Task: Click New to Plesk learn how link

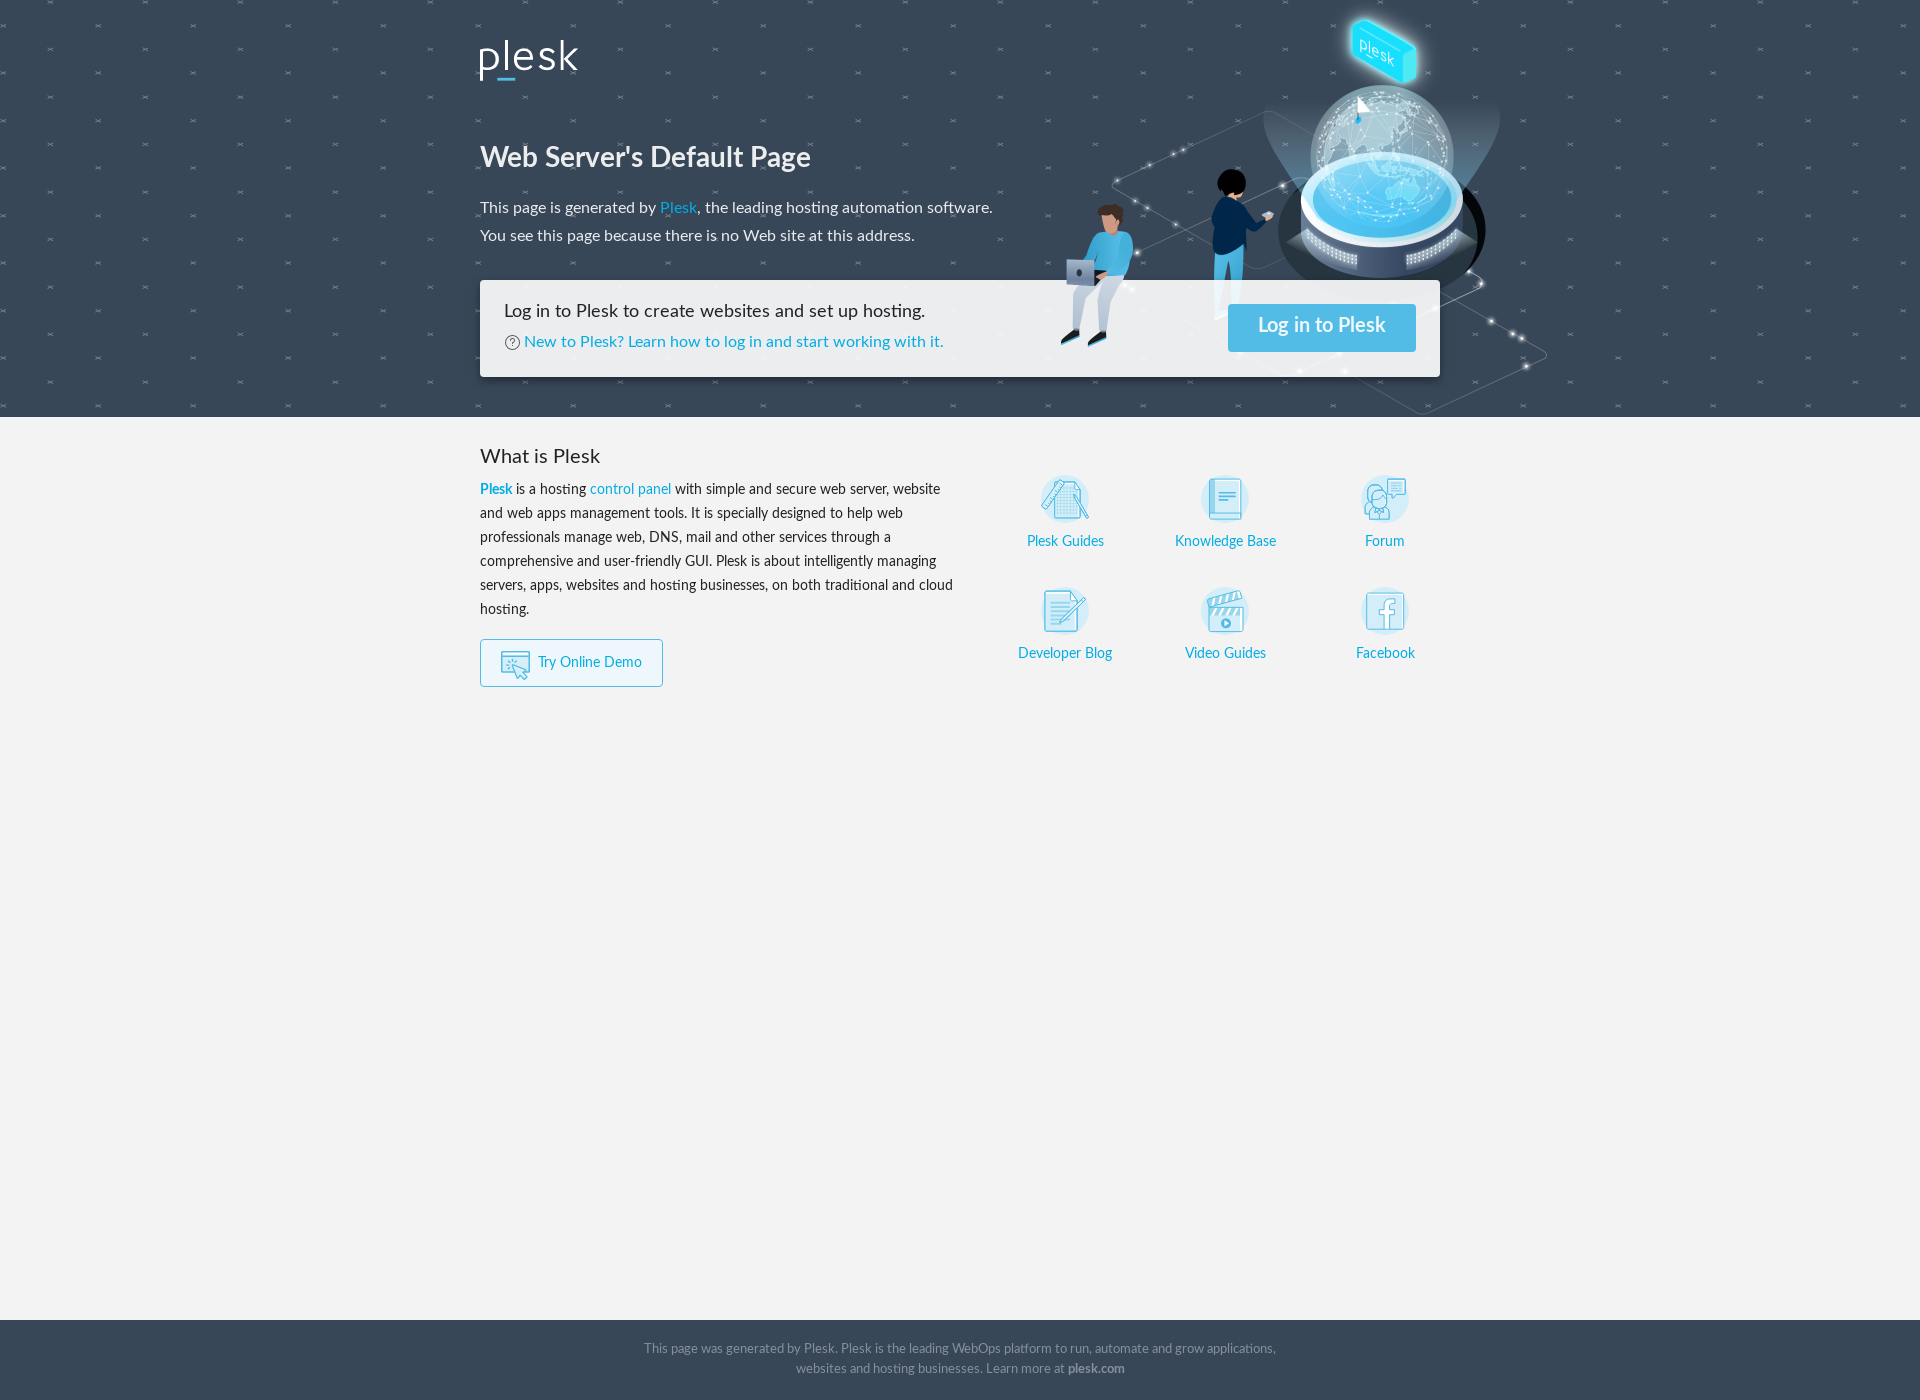Action: (733, 341)
